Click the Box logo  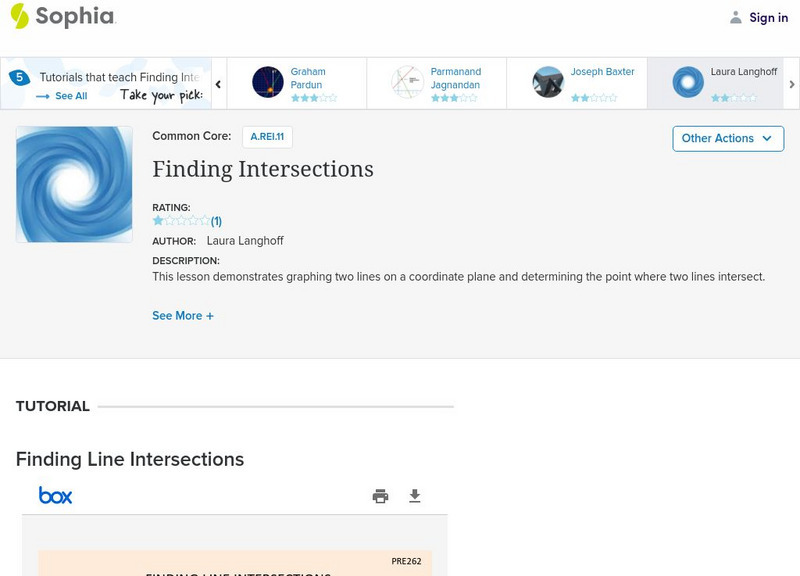55,495
